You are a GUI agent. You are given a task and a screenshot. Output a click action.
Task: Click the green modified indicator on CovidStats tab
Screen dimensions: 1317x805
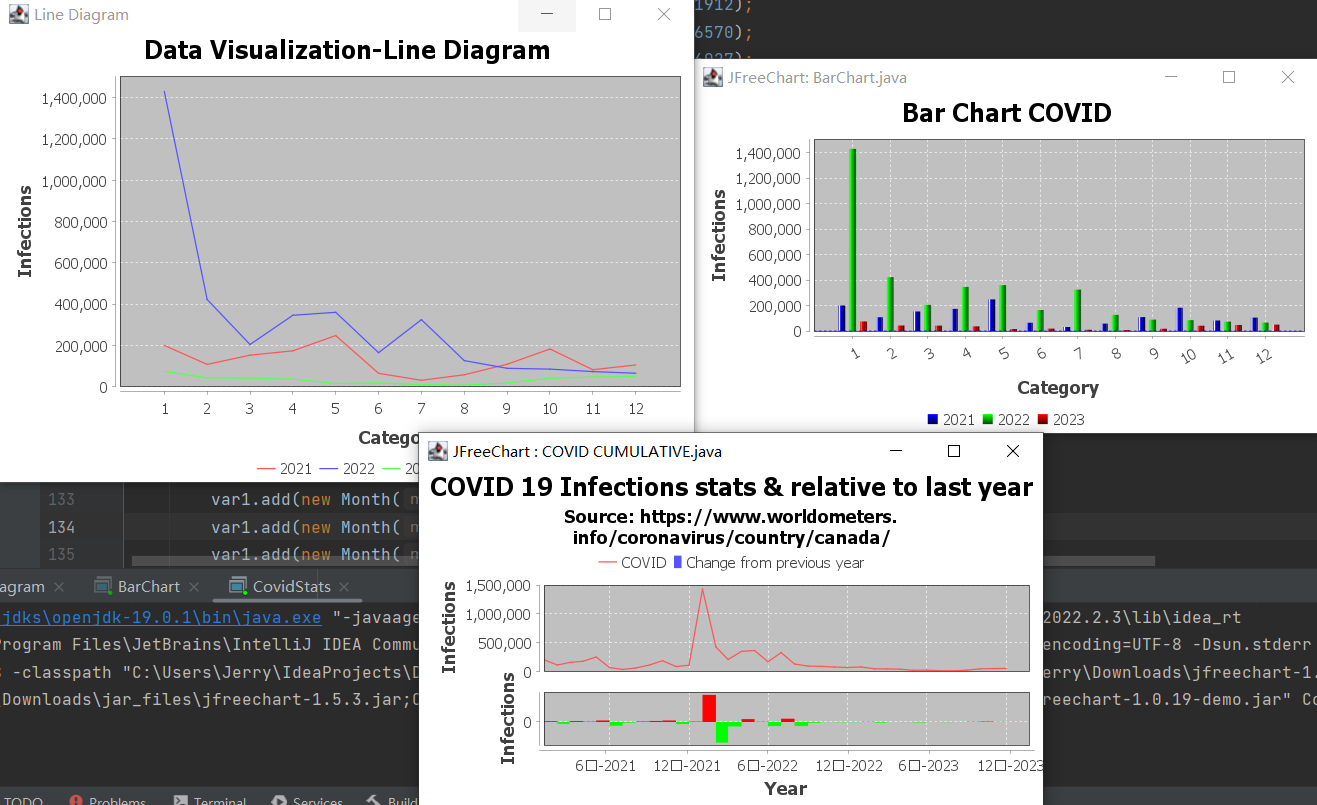(x=245, y=593)
